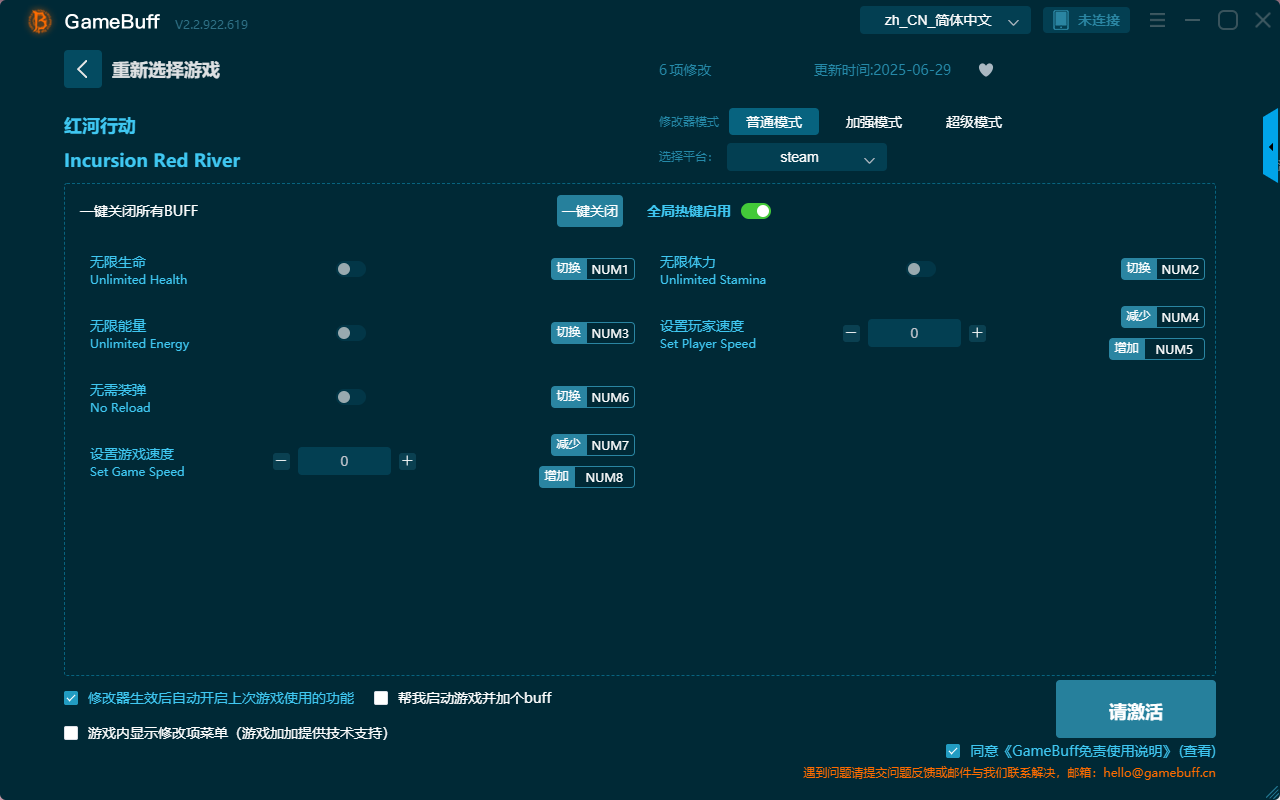
Task: Increase player speed with the plus button
Action: [977, 332]
